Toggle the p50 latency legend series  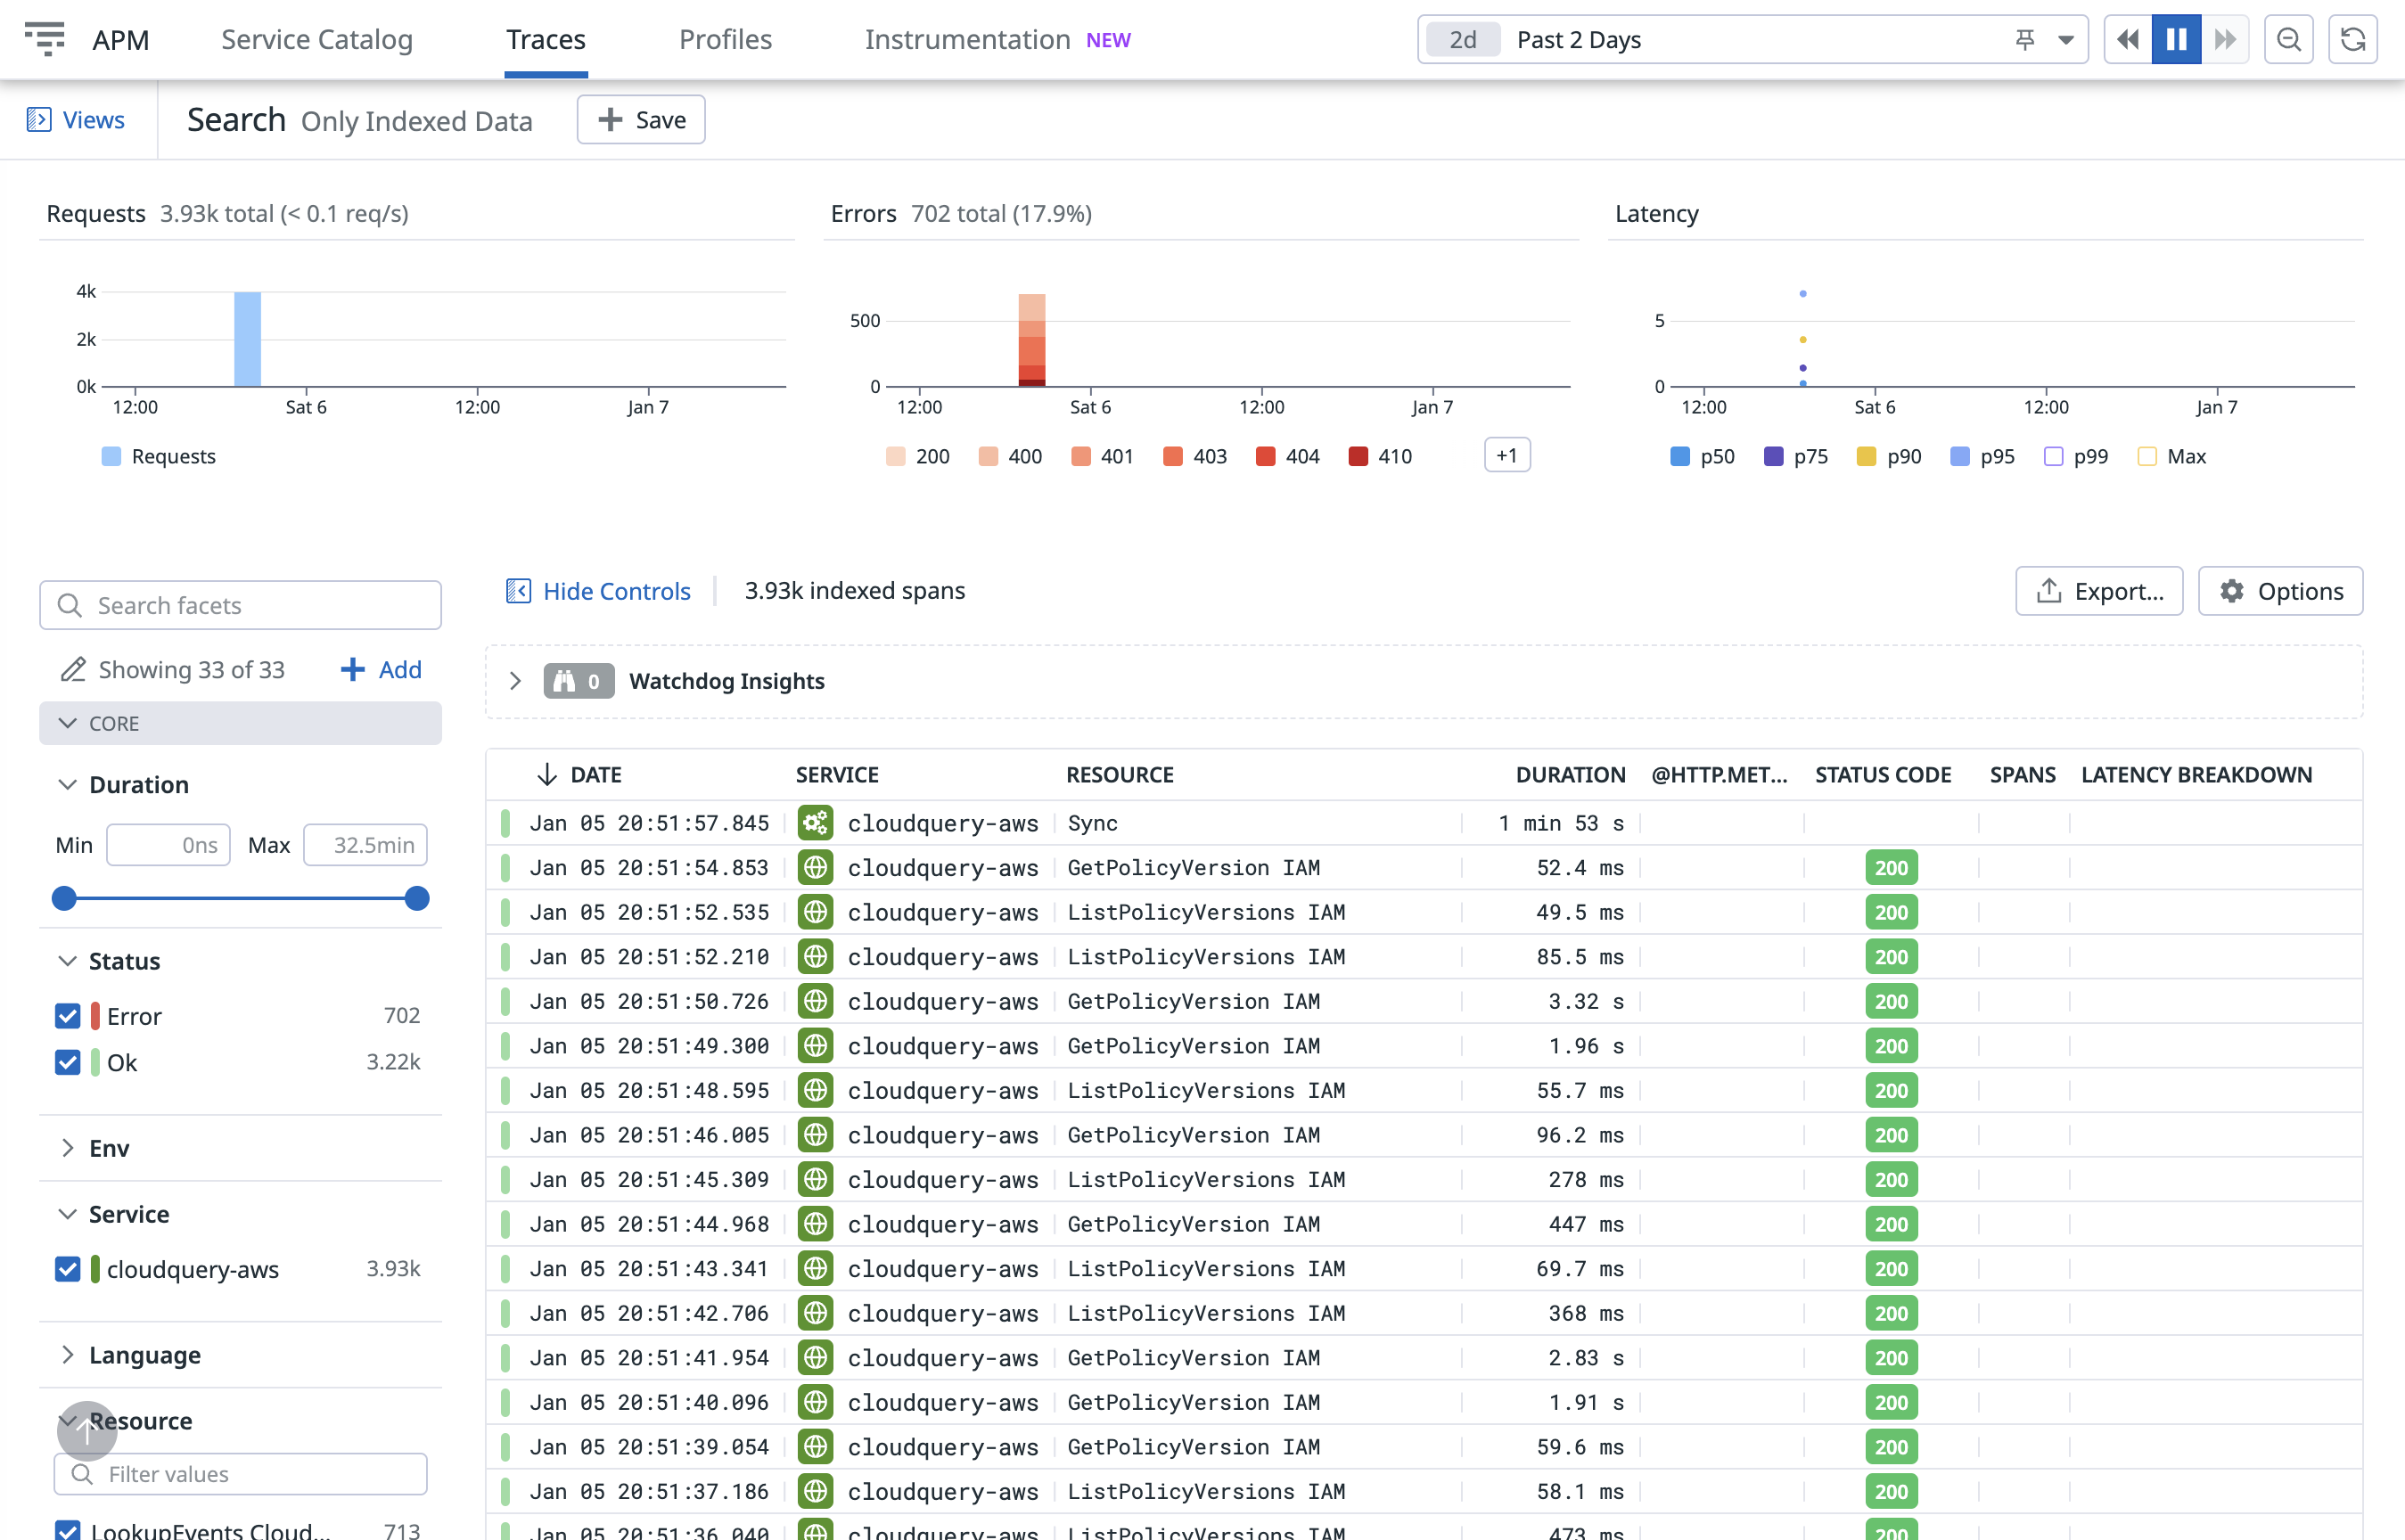tap(1703, 456)
